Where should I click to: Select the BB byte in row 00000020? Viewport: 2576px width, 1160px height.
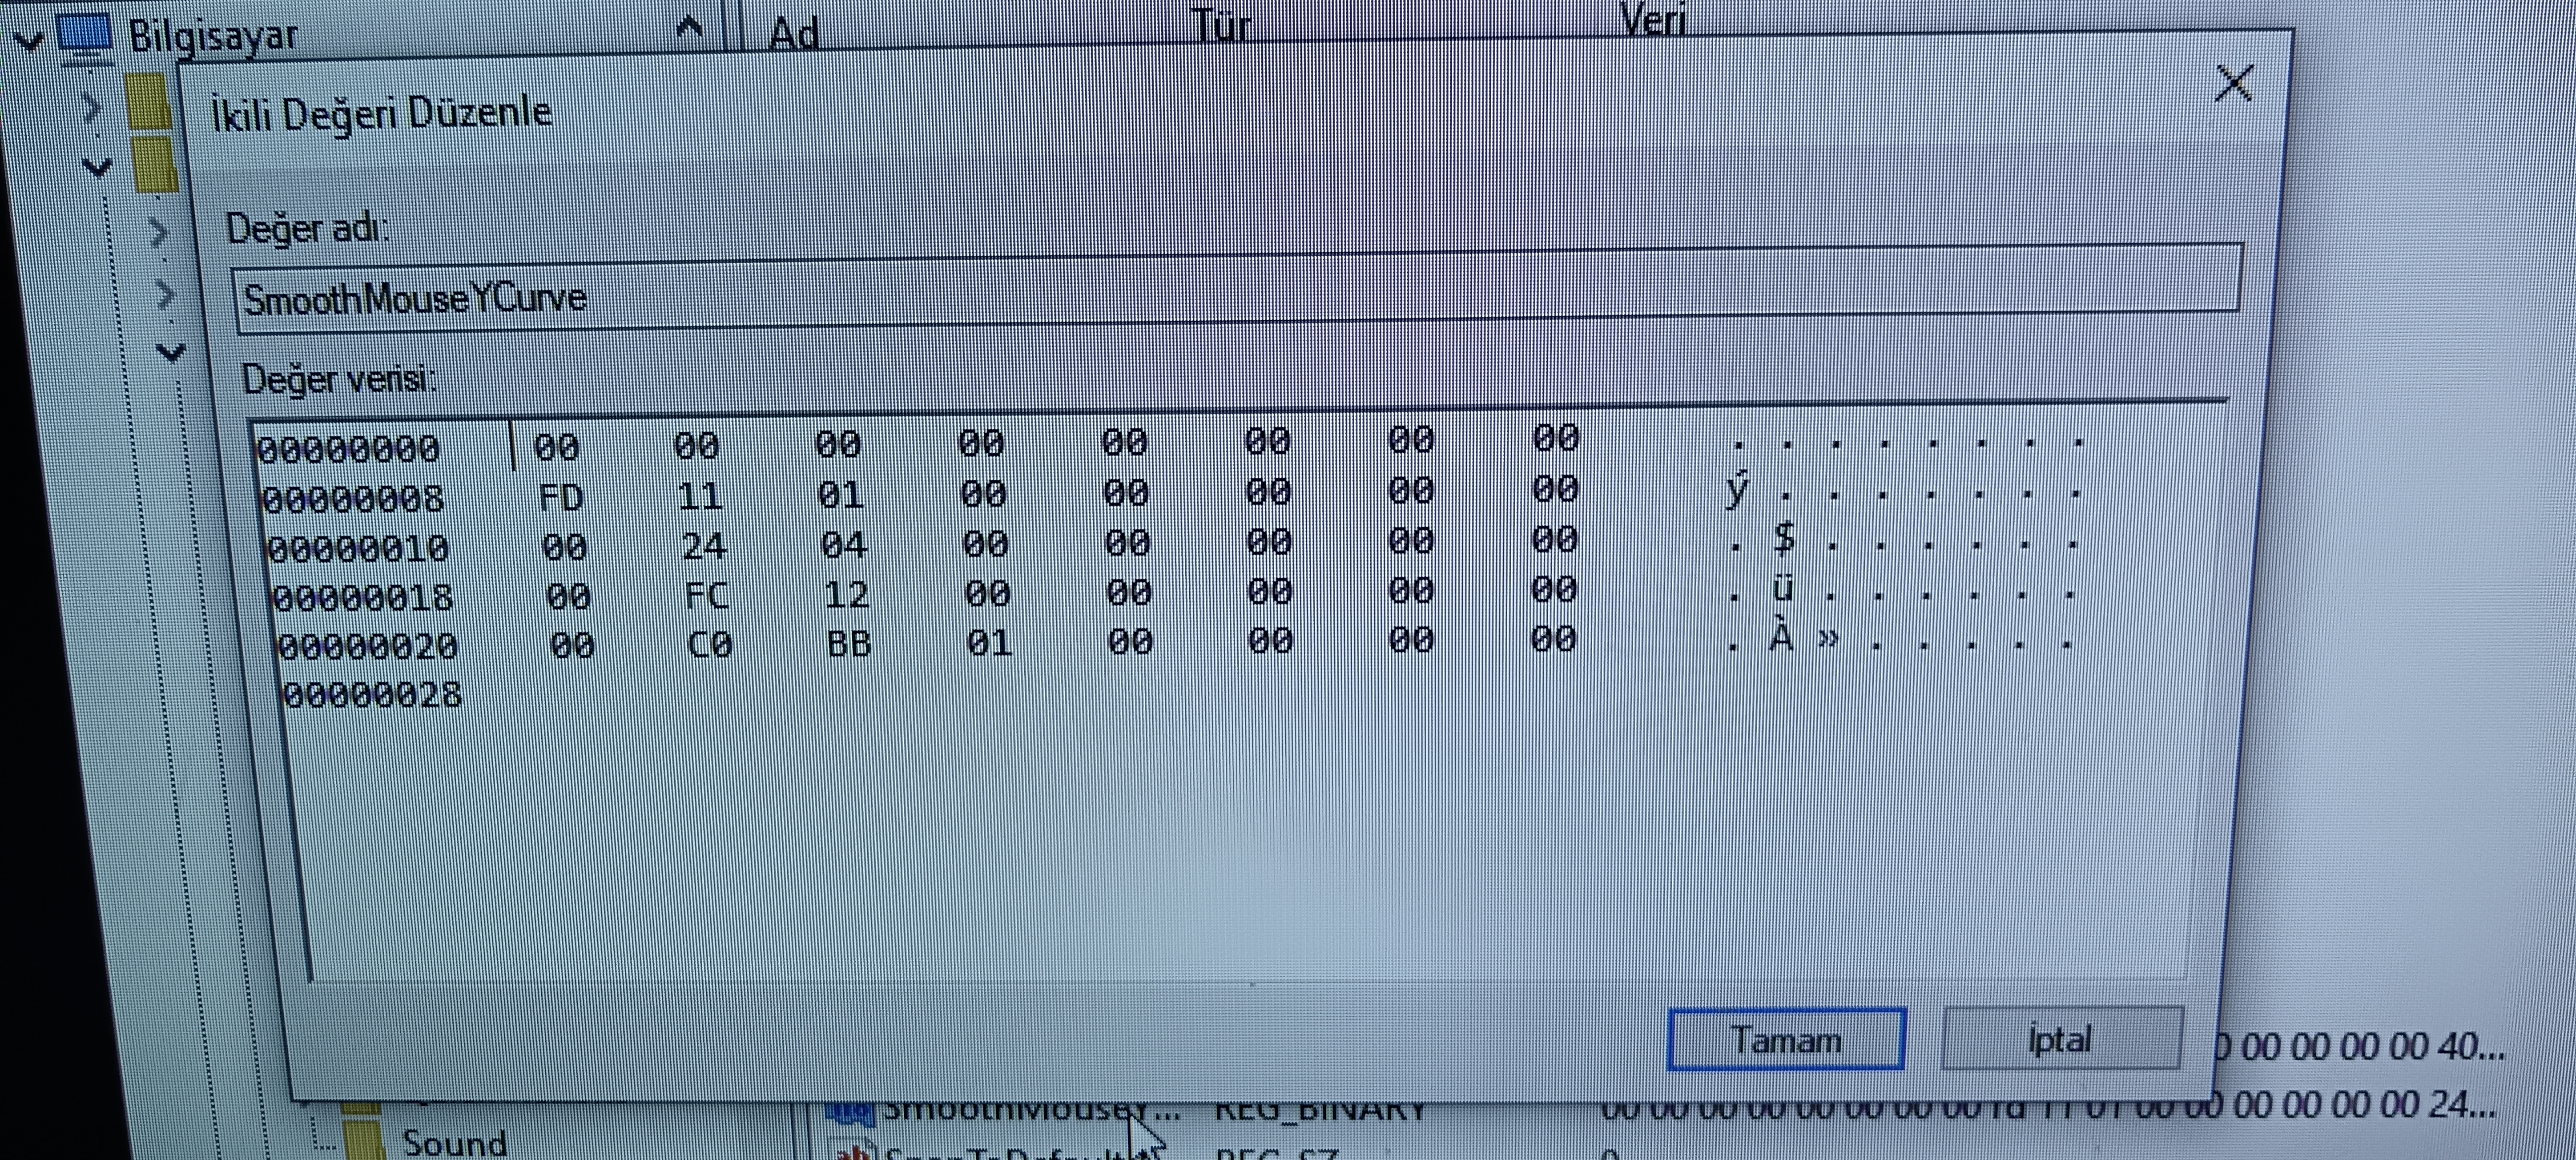point(849,643)
